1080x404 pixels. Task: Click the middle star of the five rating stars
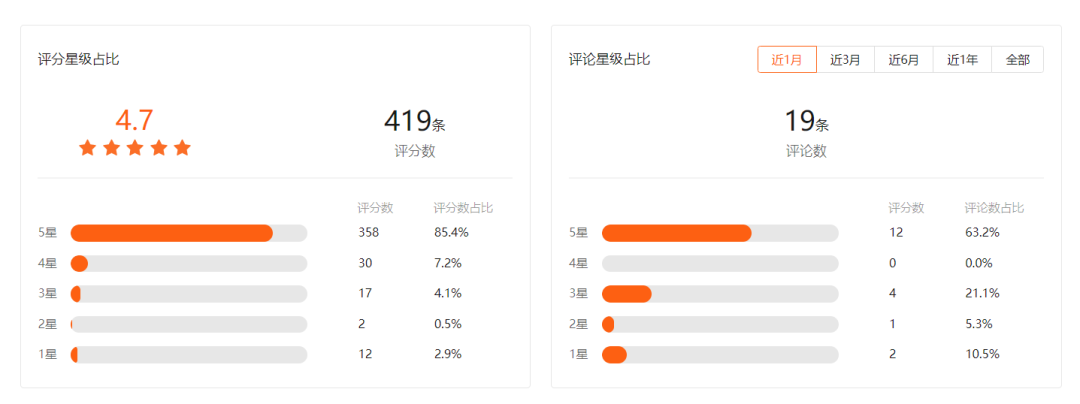coord(135,148)
